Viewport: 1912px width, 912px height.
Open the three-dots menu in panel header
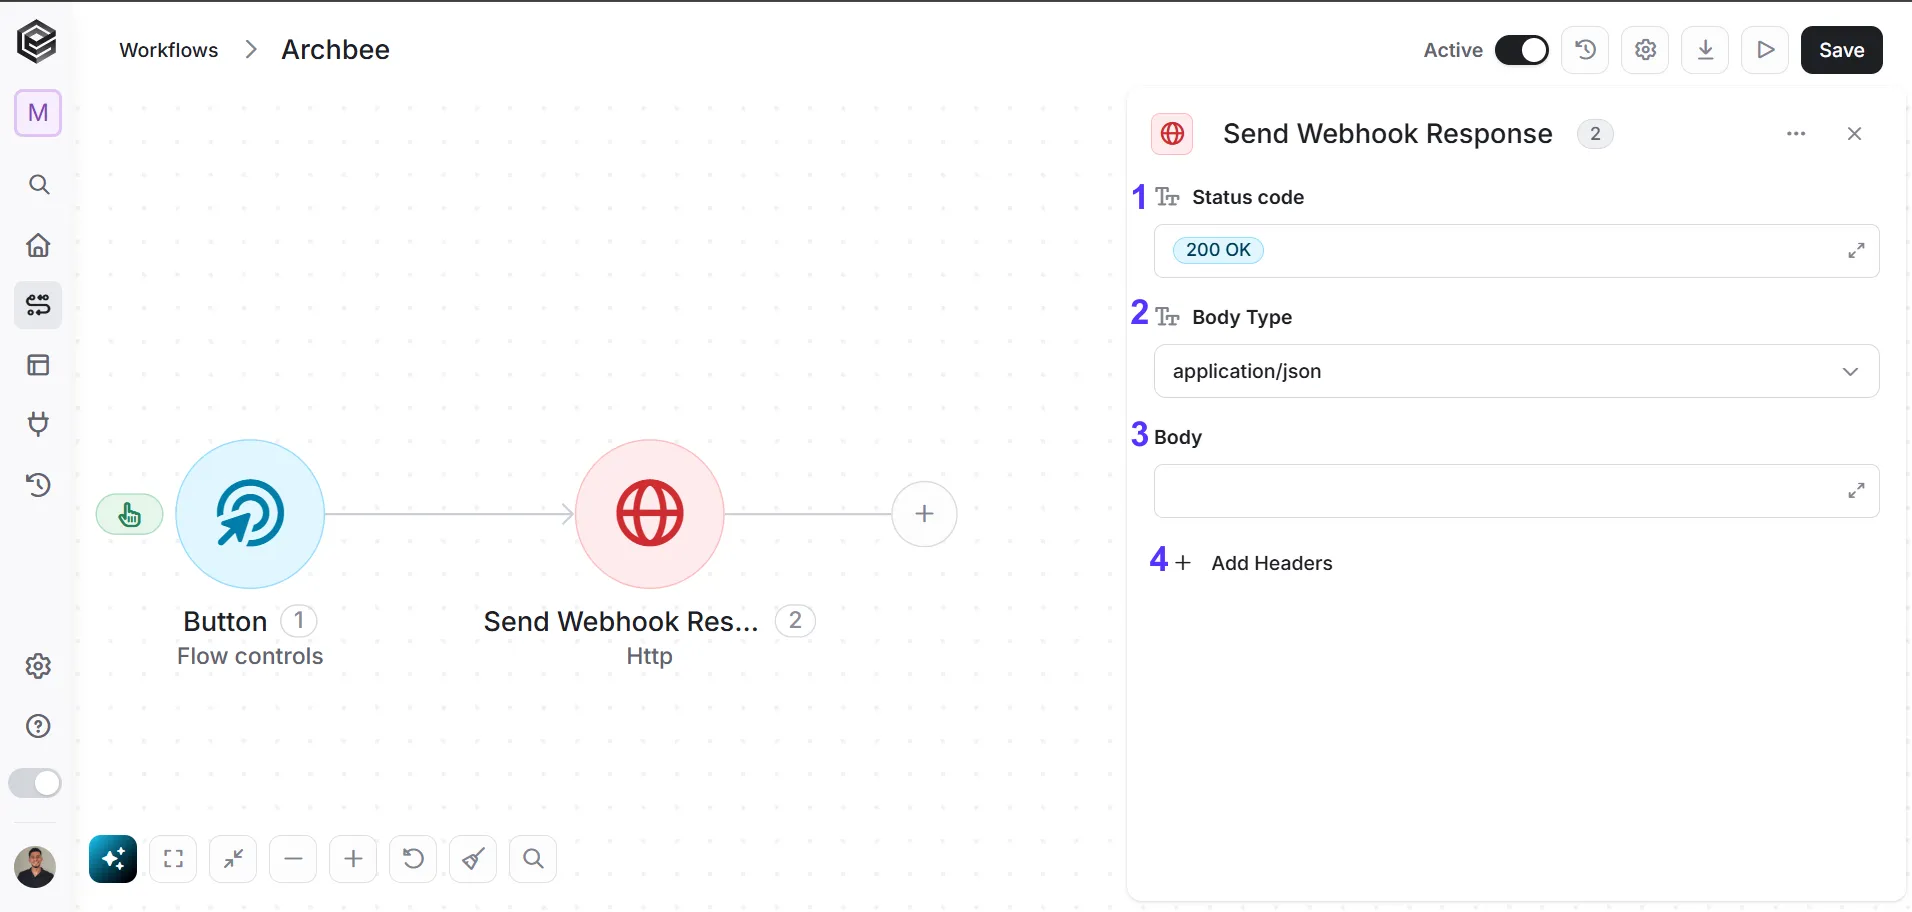point(1796,134)
